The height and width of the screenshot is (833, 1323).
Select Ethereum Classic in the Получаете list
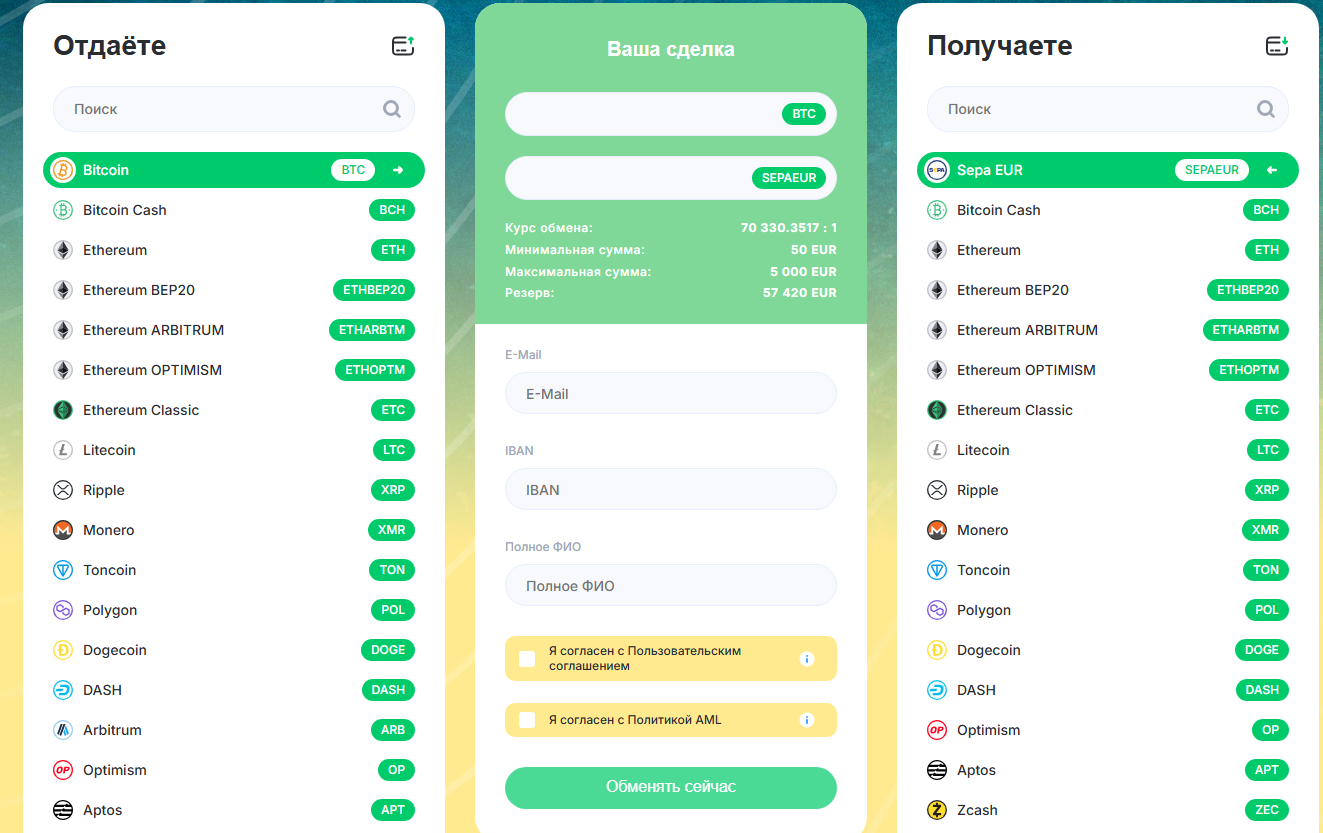[1108, 410]
